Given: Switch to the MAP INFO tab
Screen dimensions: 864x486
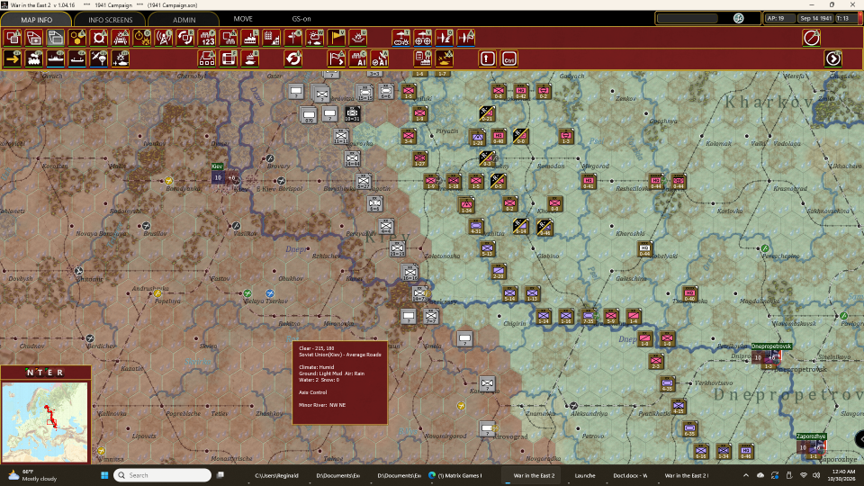Looking at the screenshot, I should pos(36,19).
